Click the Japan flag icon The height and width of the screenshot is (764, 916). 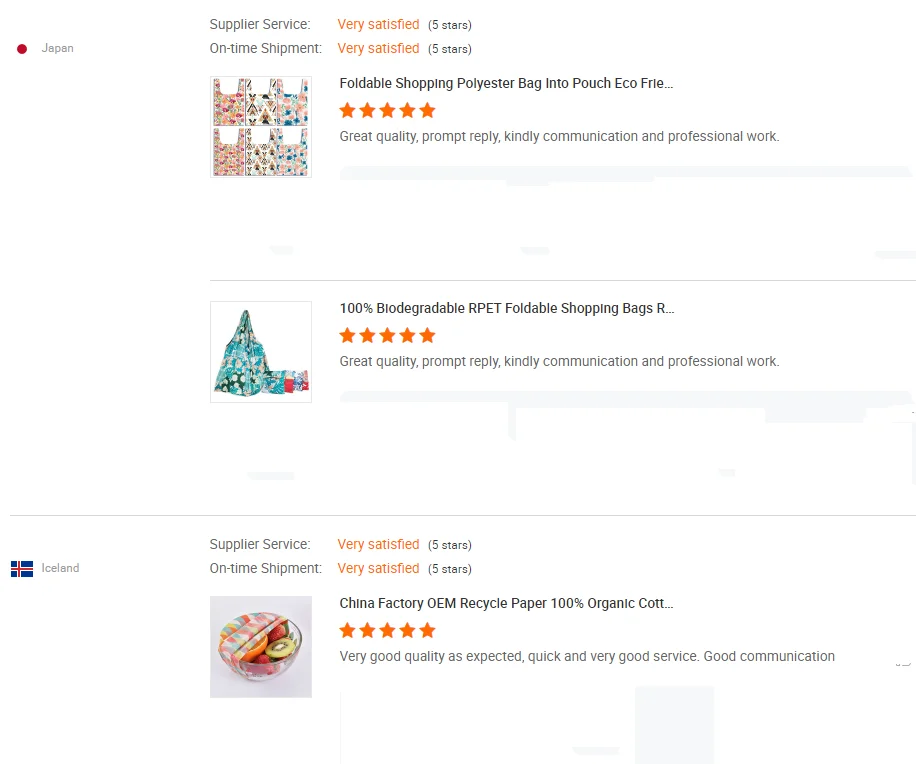point(22,48)
